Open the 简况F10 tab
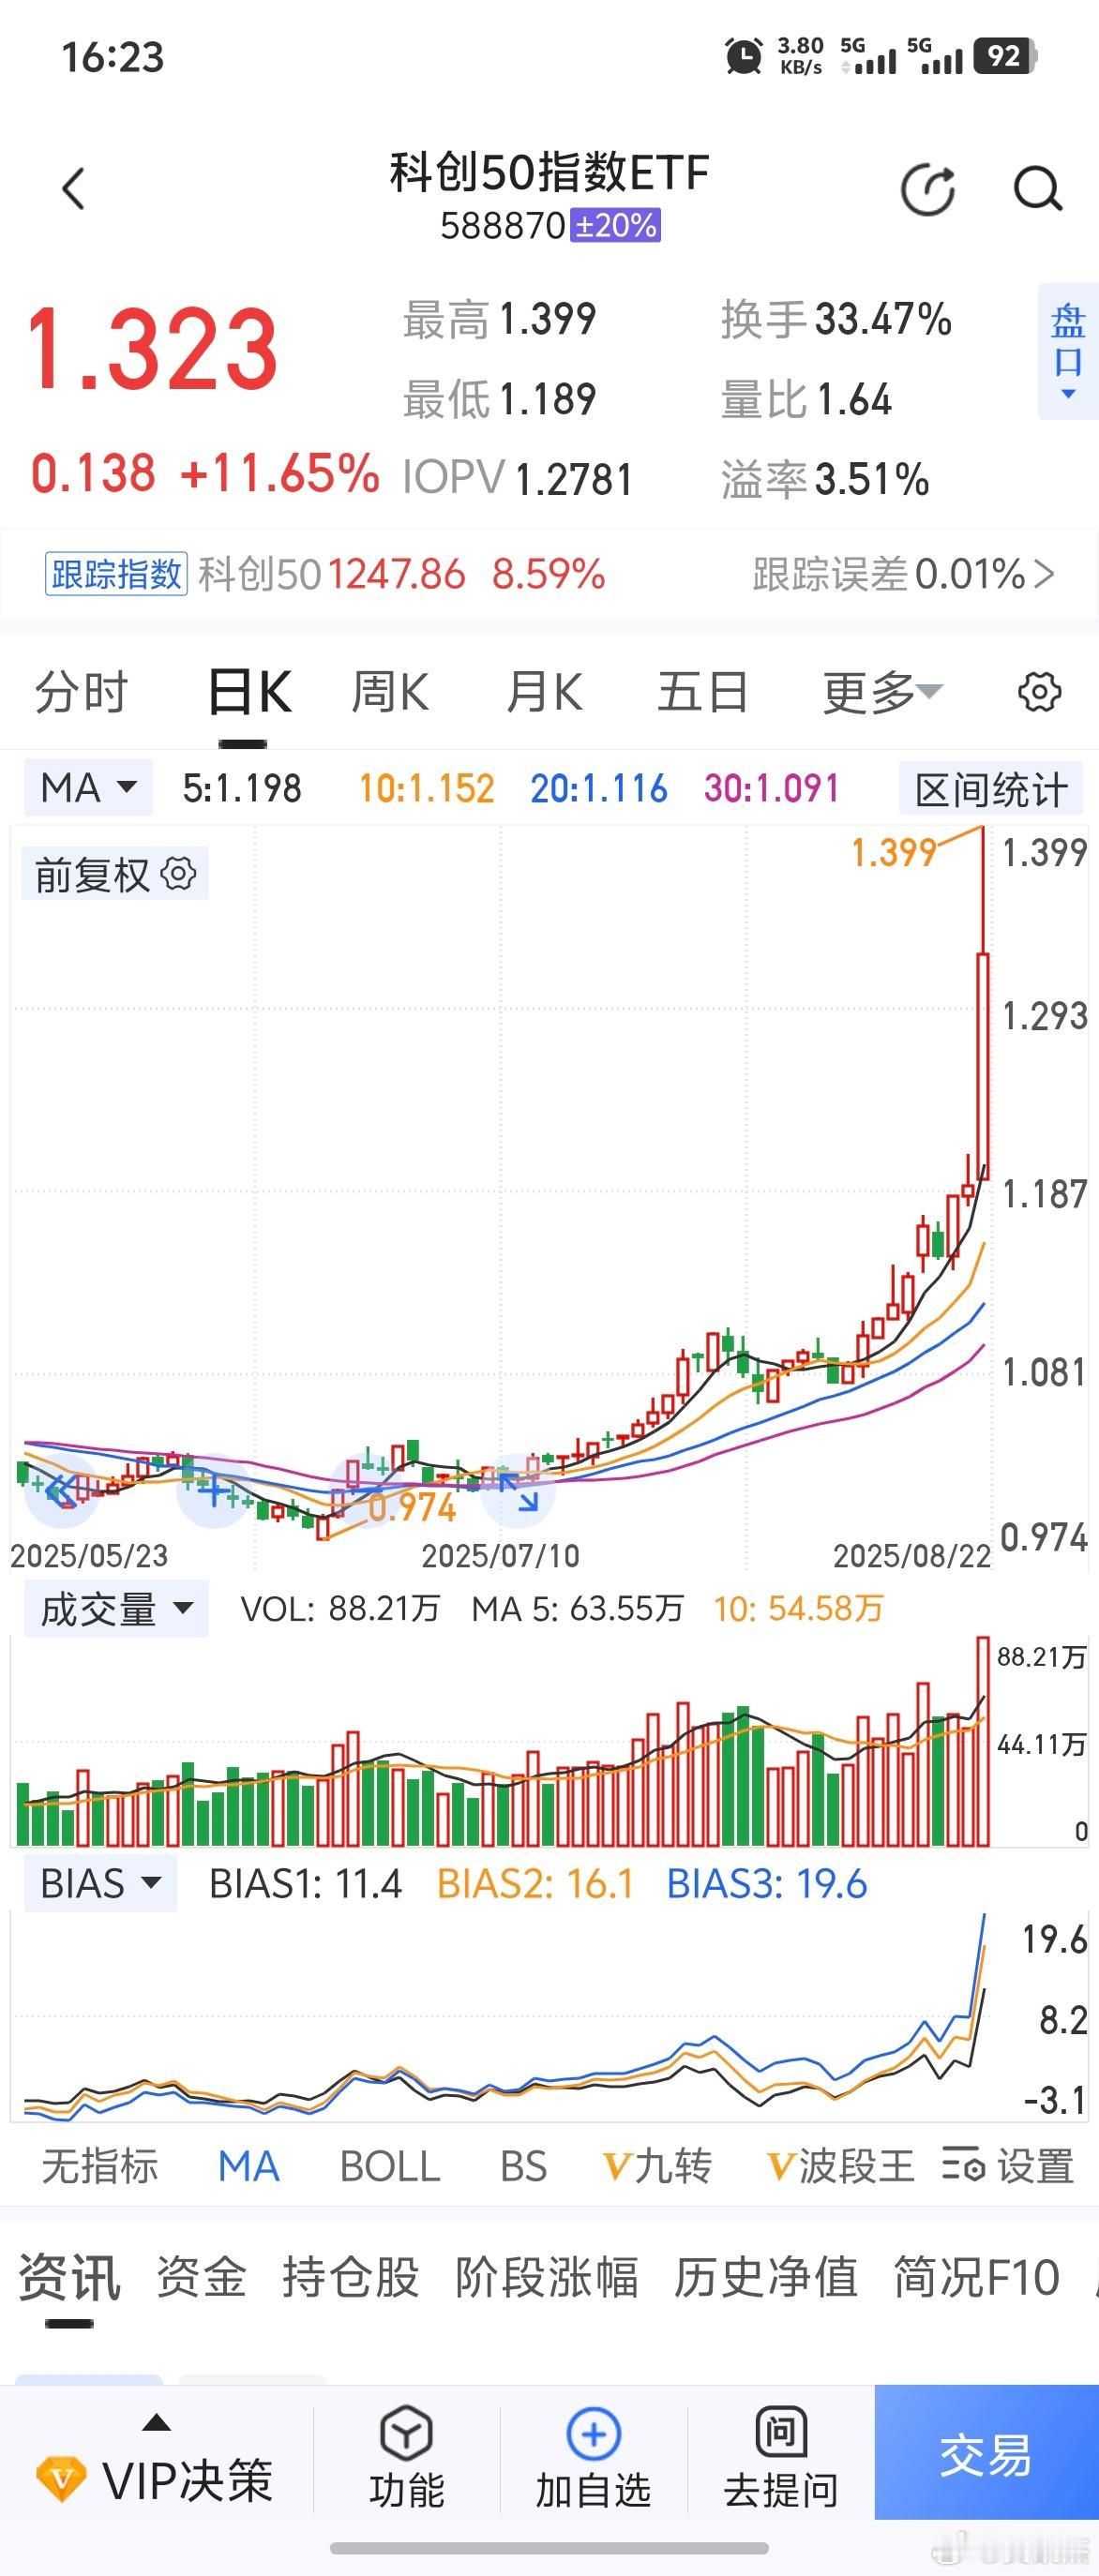 976,2278
